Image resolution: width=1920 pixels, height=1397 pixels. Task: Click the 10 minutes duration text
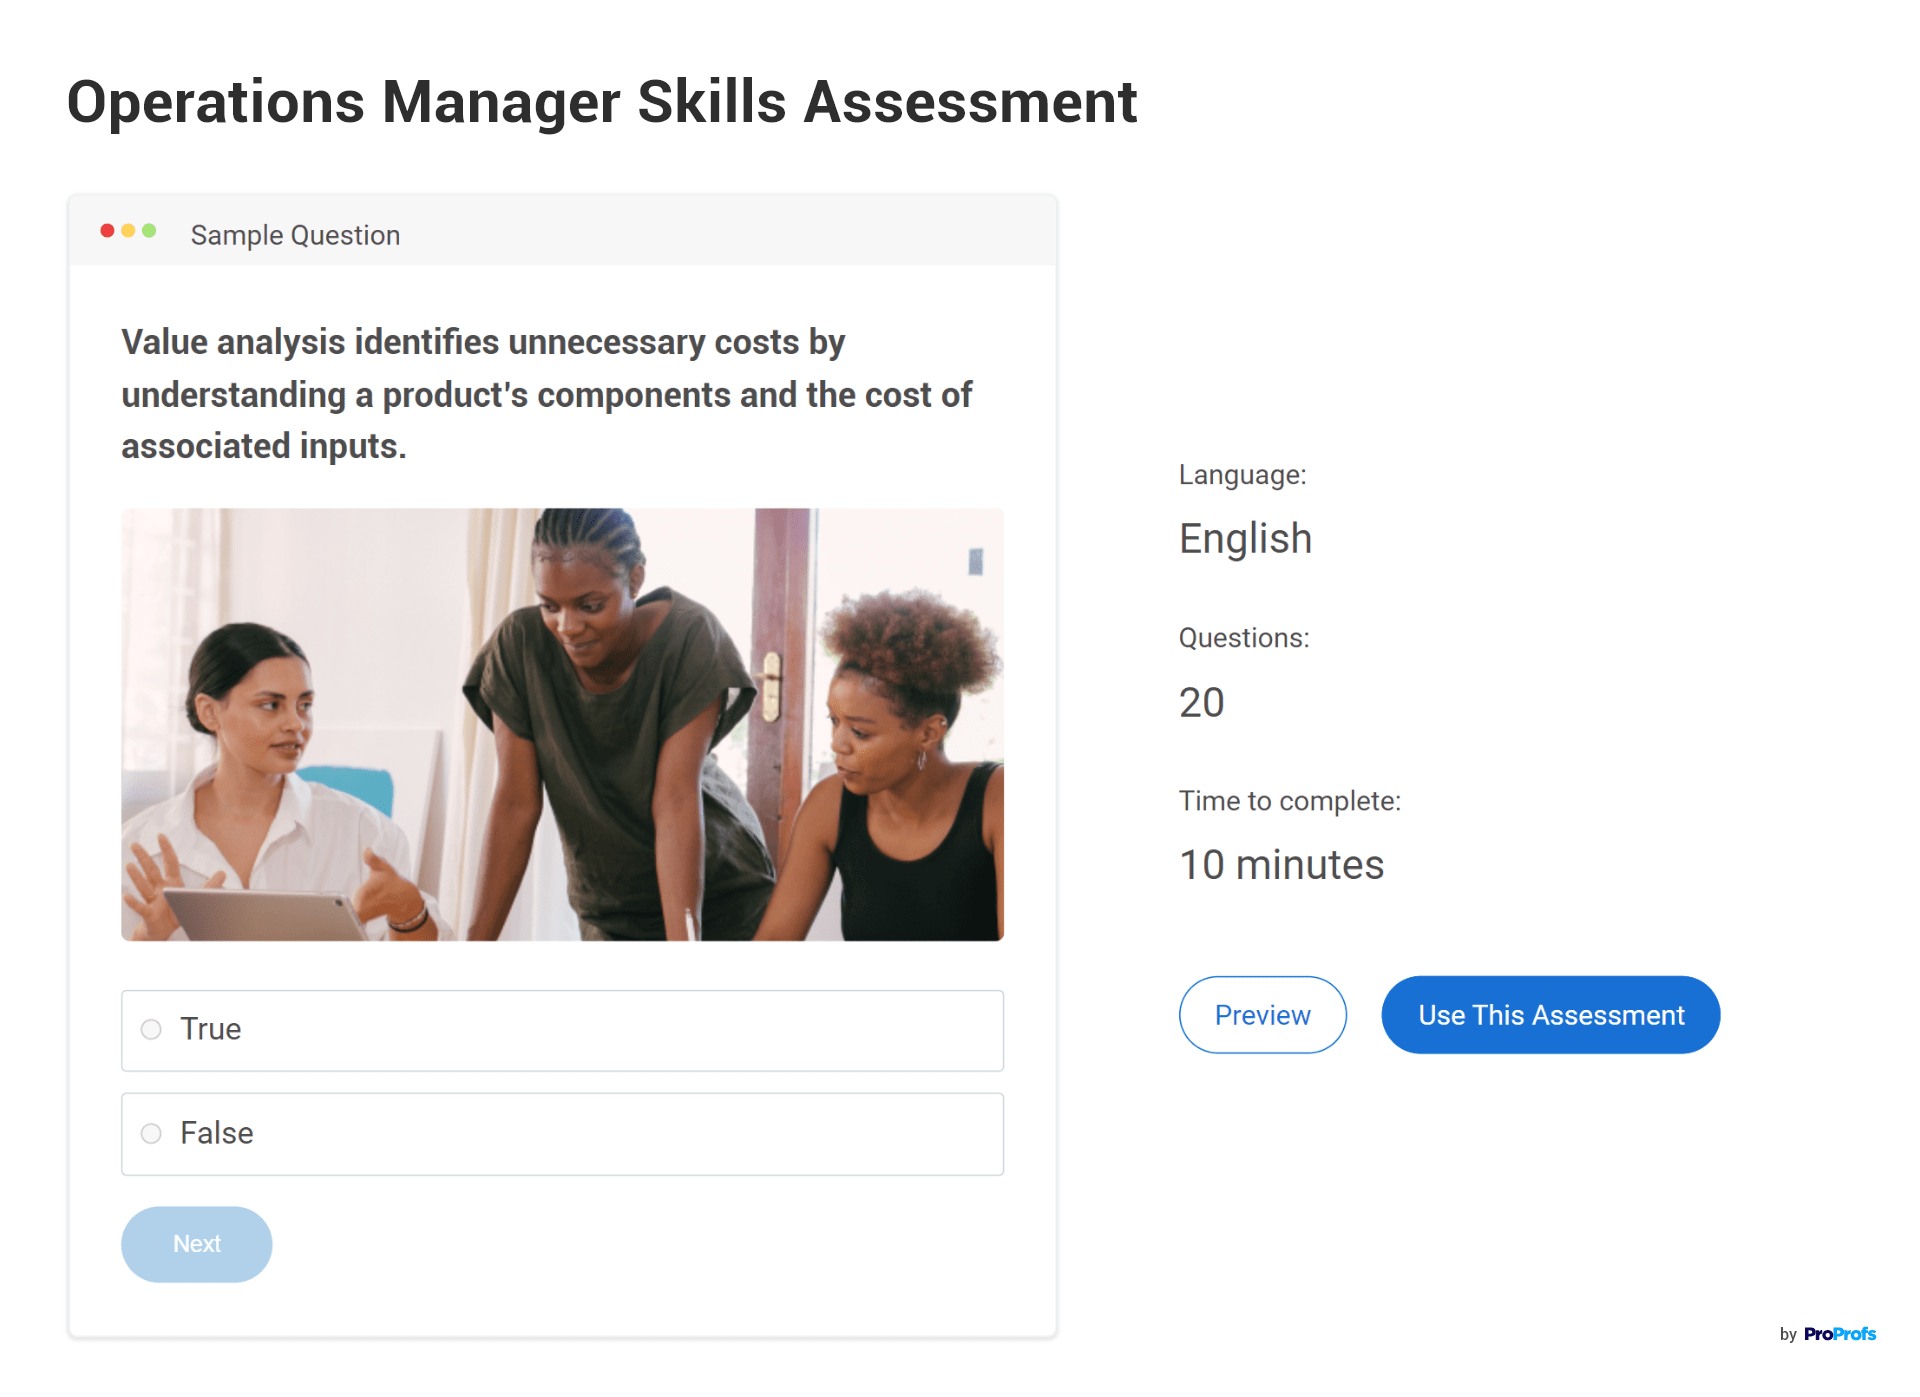(1281, 865)
